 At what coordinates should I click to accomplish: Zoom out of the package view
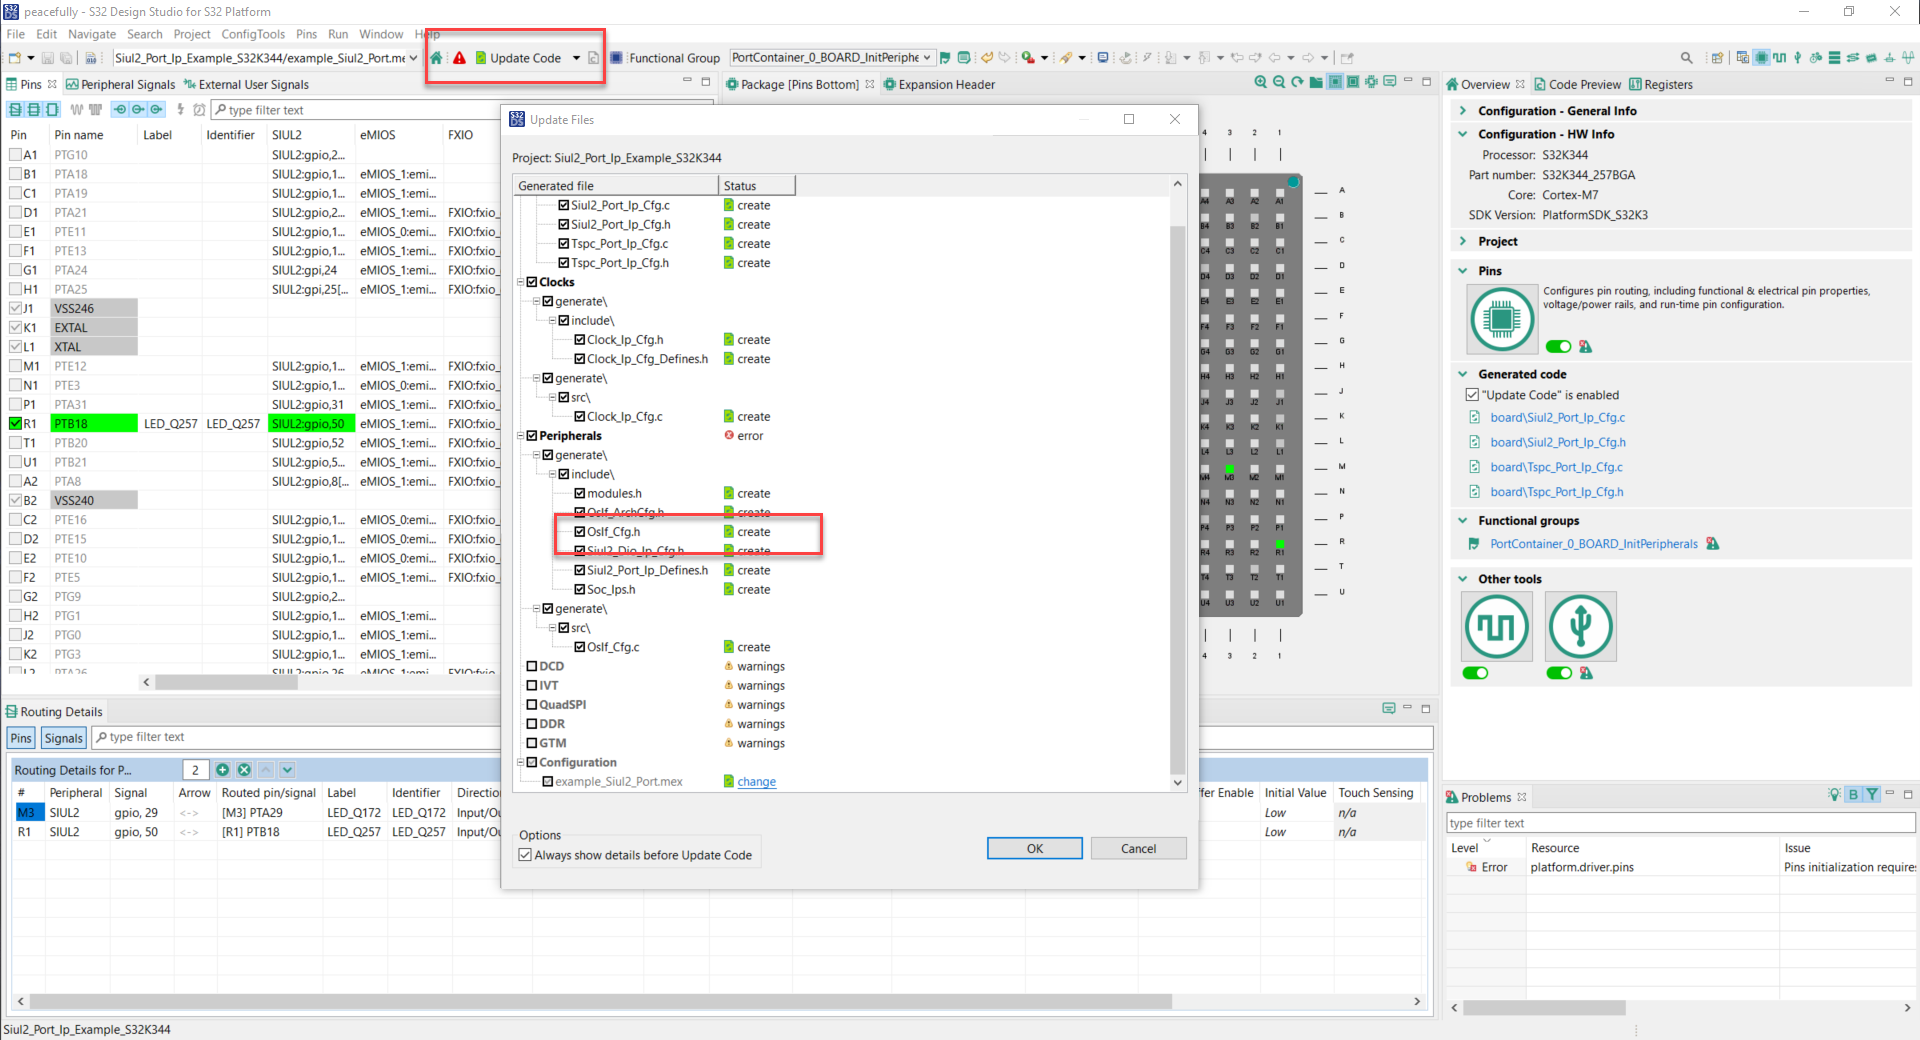coord(1281,83)
